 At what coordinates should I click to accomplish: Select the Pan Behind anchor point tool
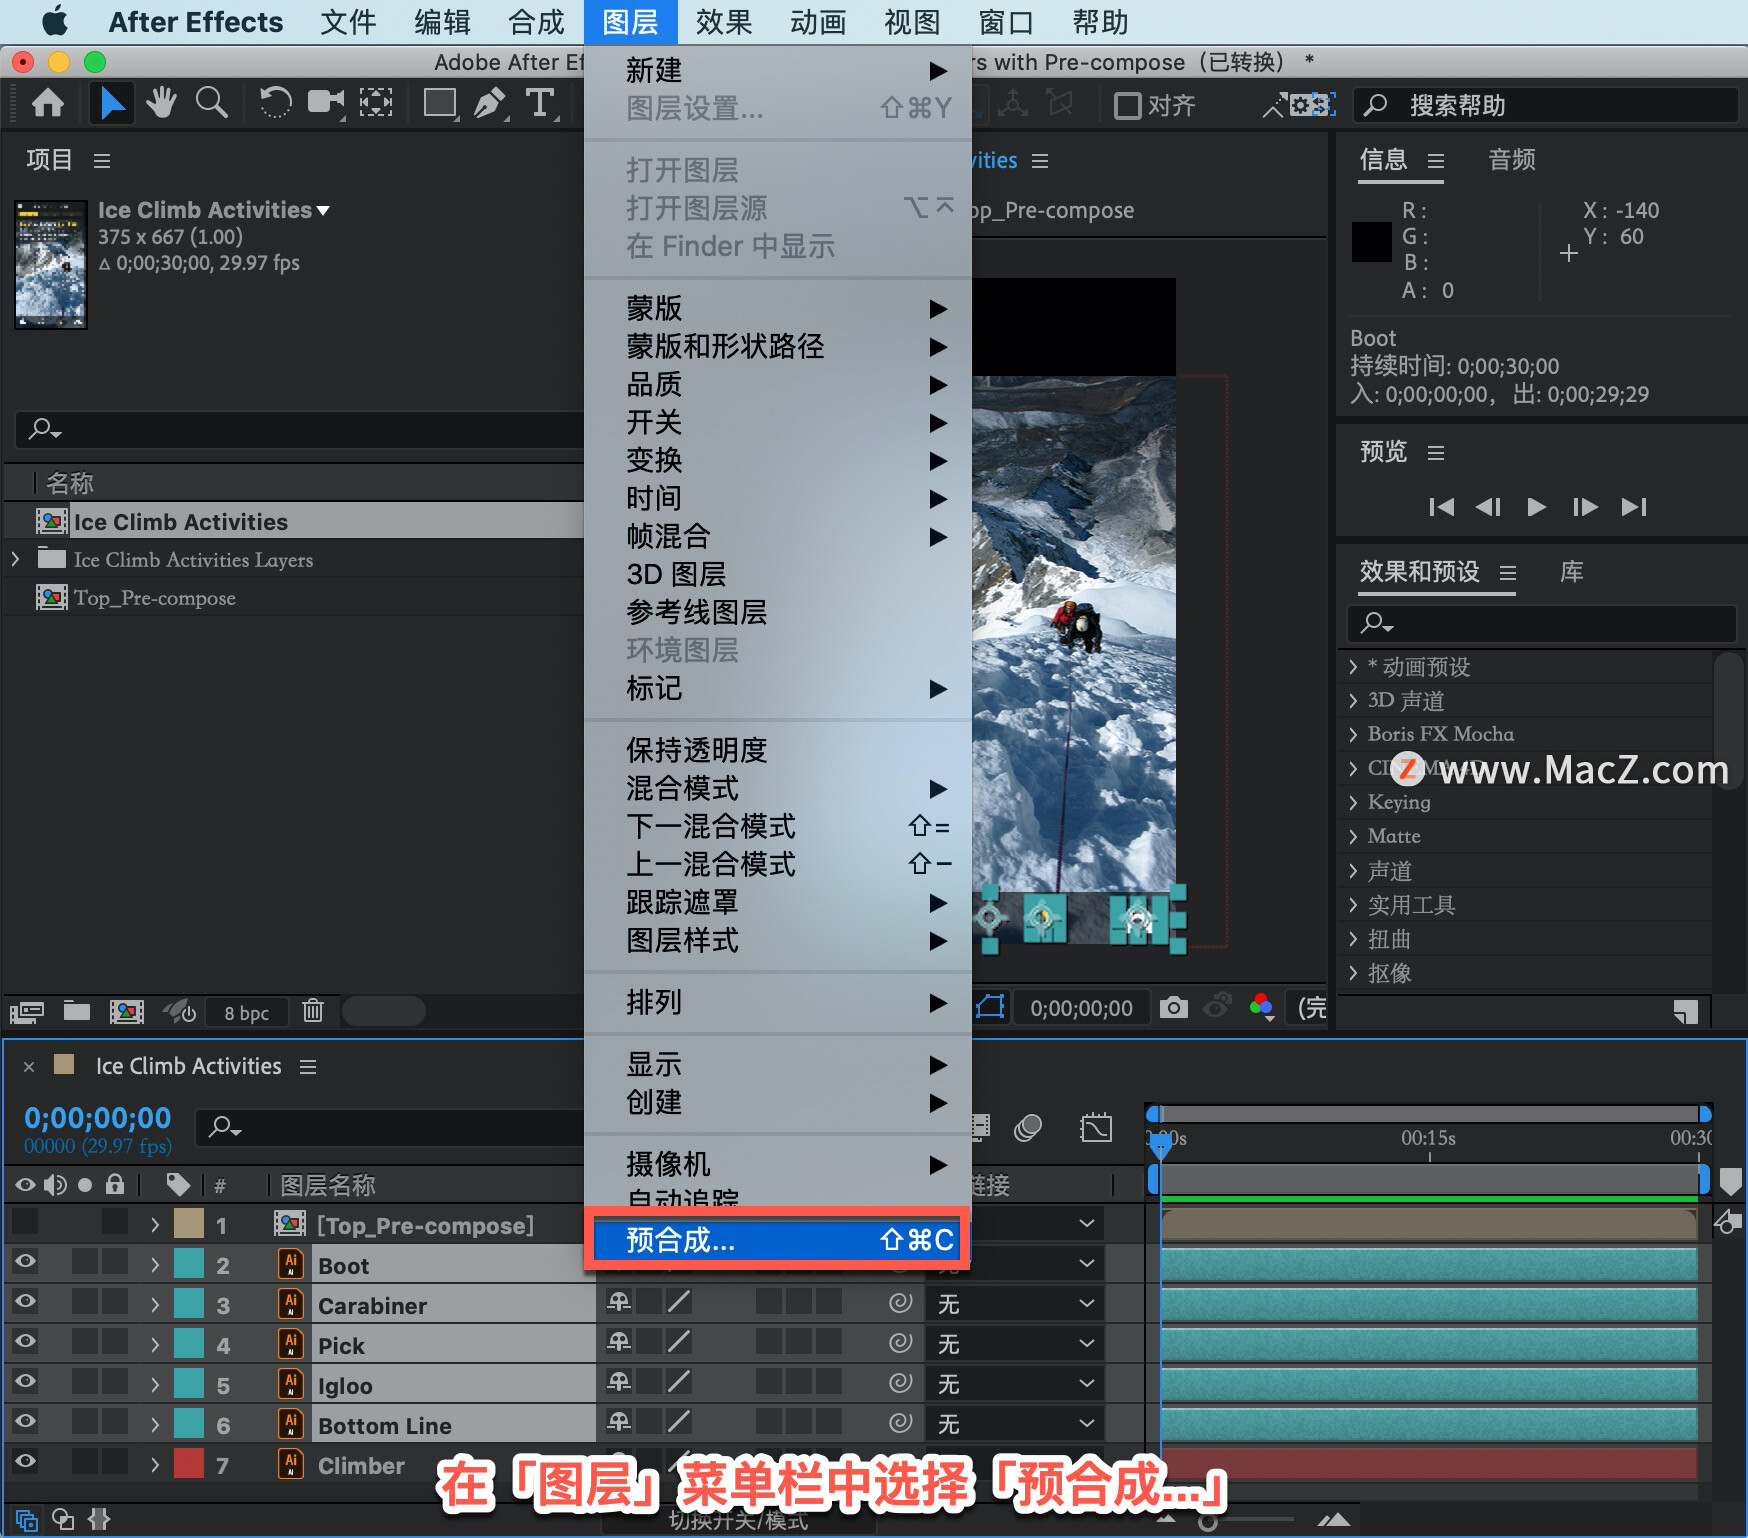point(376,103)
